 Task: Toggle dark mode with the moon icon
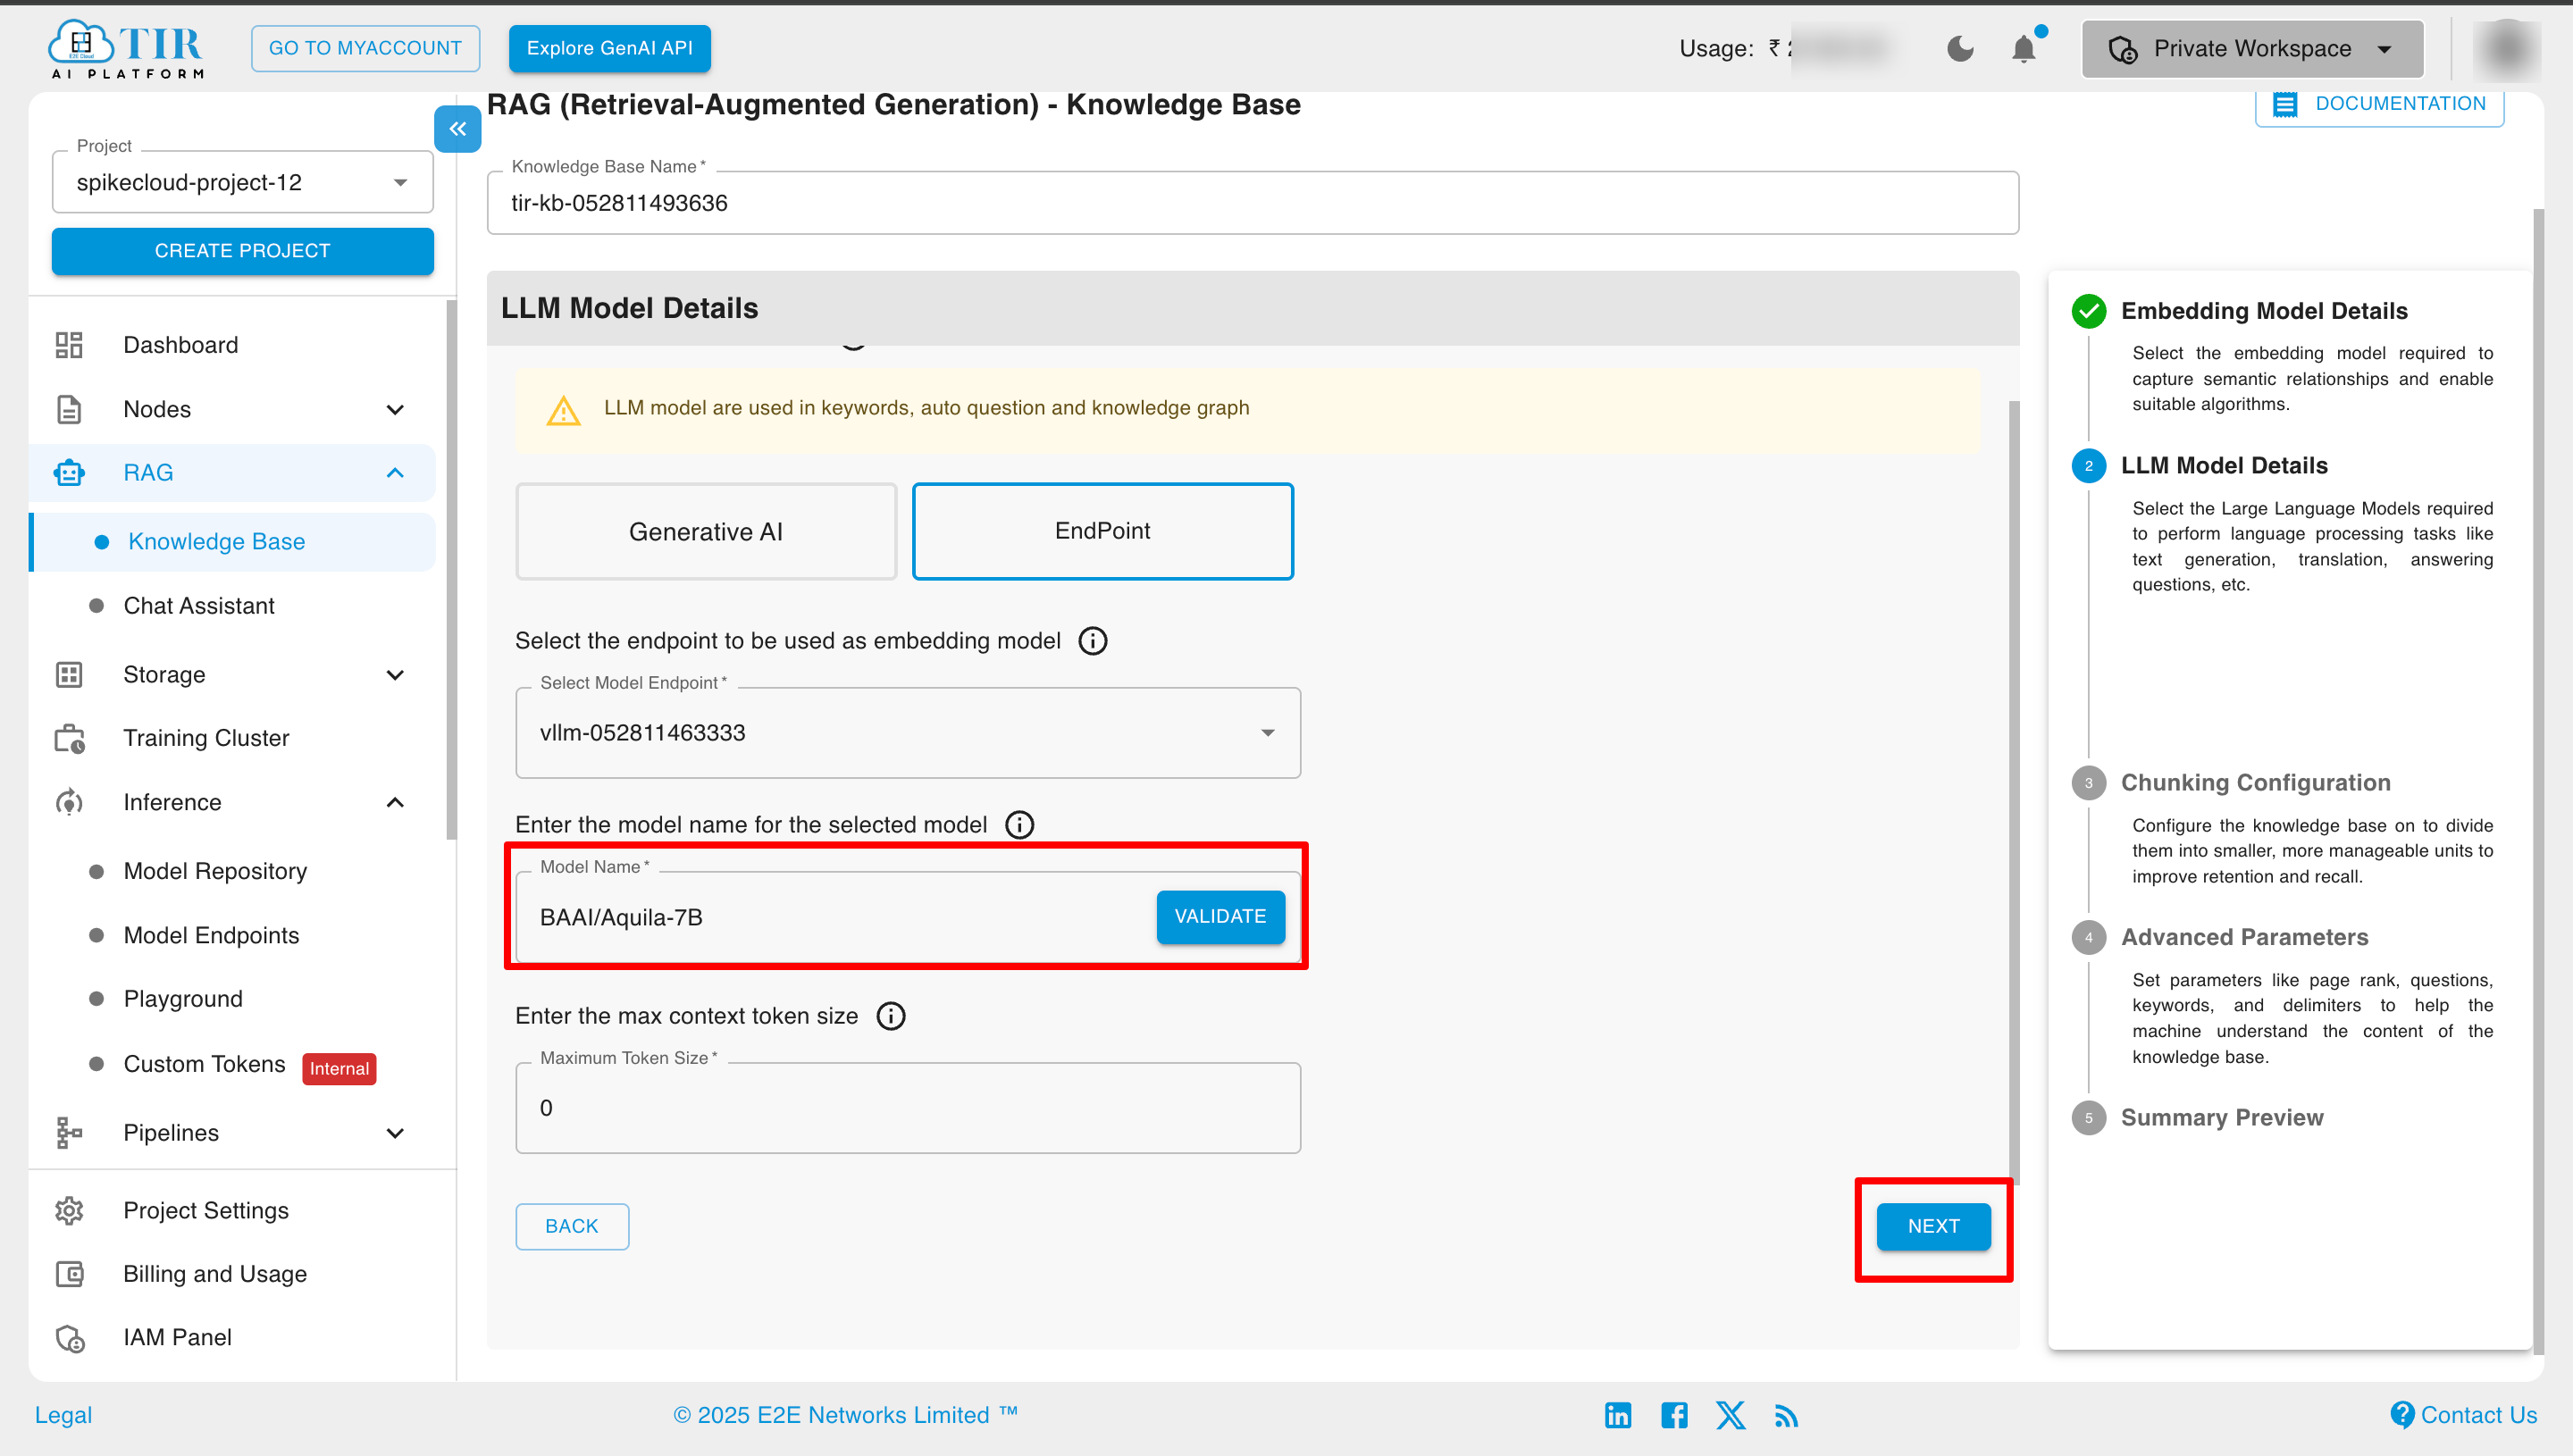click(x=1960, y=48)
